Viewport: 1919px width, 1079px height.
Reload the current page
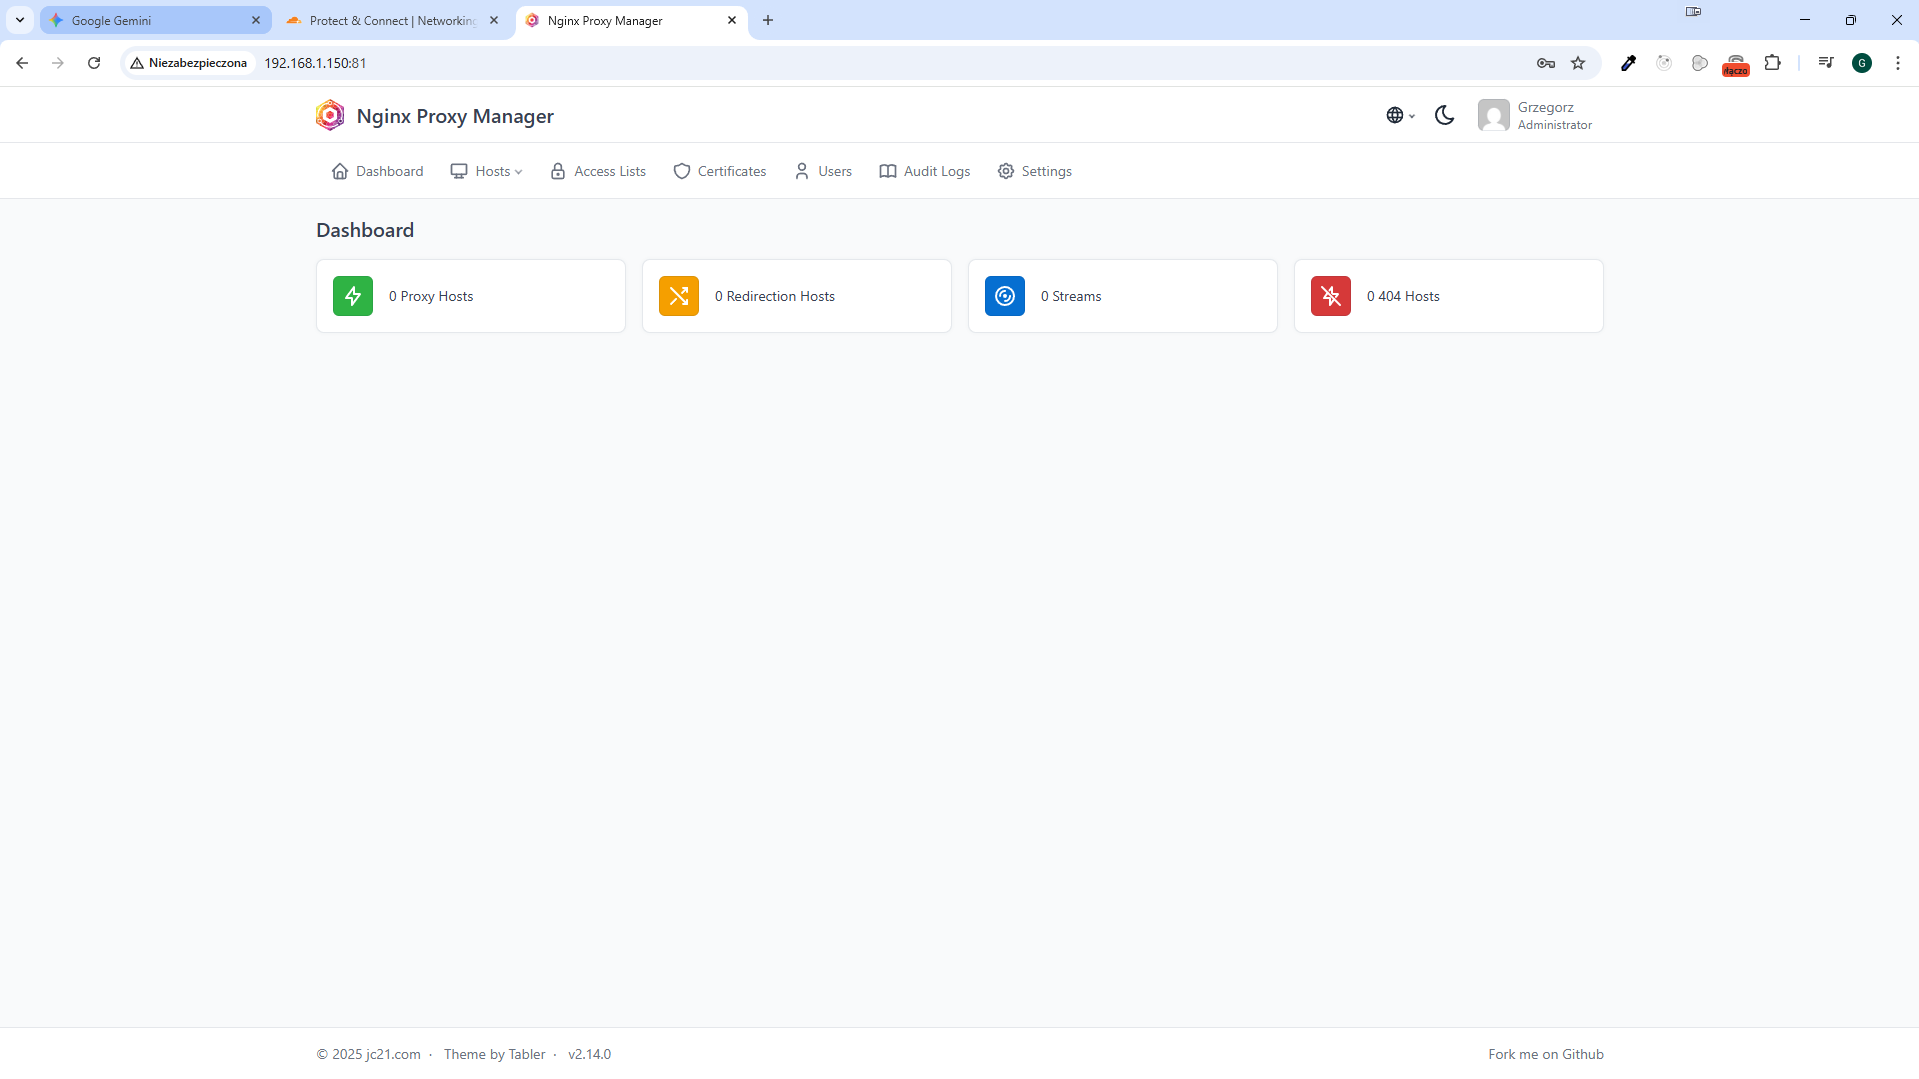pyautogui.click(x=94, y=63)
